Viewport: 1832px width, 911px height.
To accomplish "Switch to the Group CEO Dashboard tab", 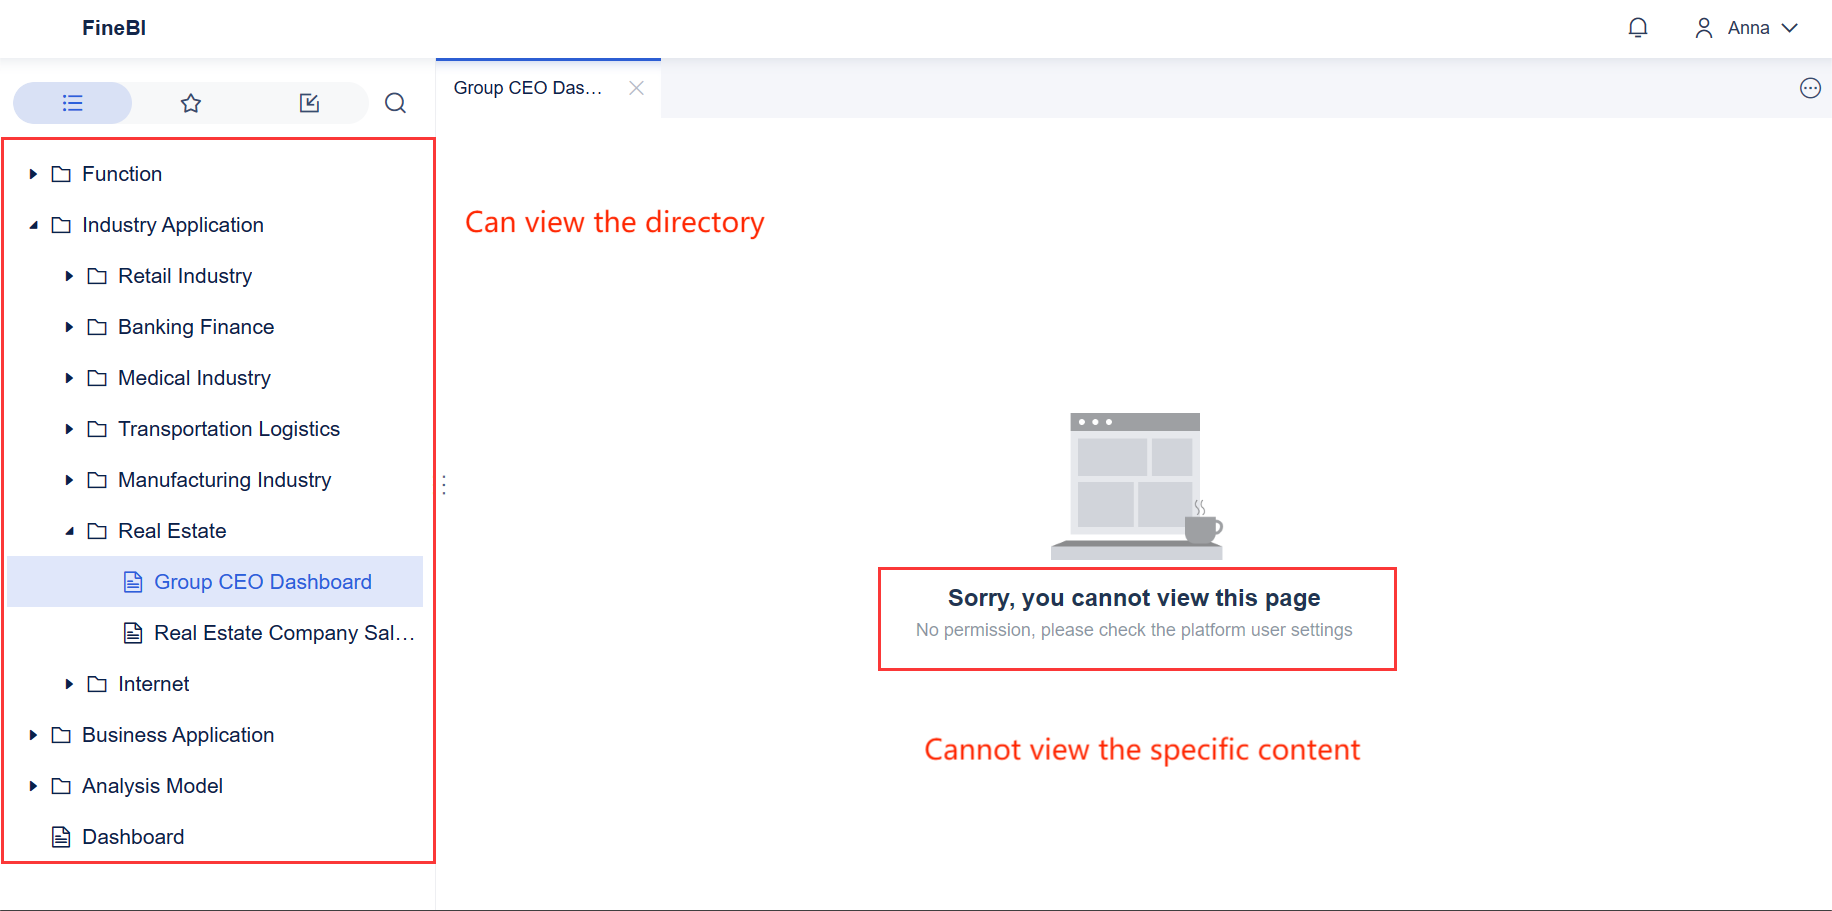I will click(x=527, y=88).
